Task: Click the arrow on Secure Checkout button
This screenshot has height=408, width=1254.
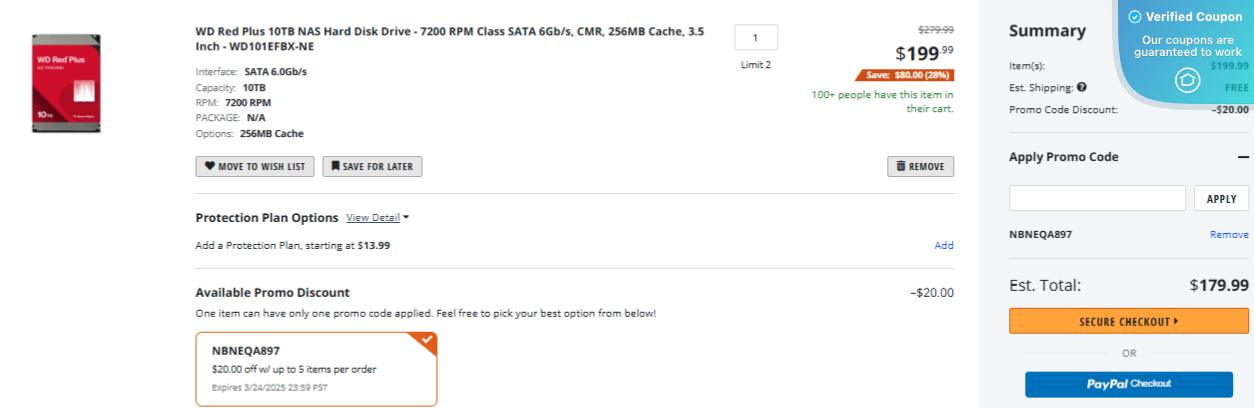Action: pyautogui.click(x=1176, y=322)
